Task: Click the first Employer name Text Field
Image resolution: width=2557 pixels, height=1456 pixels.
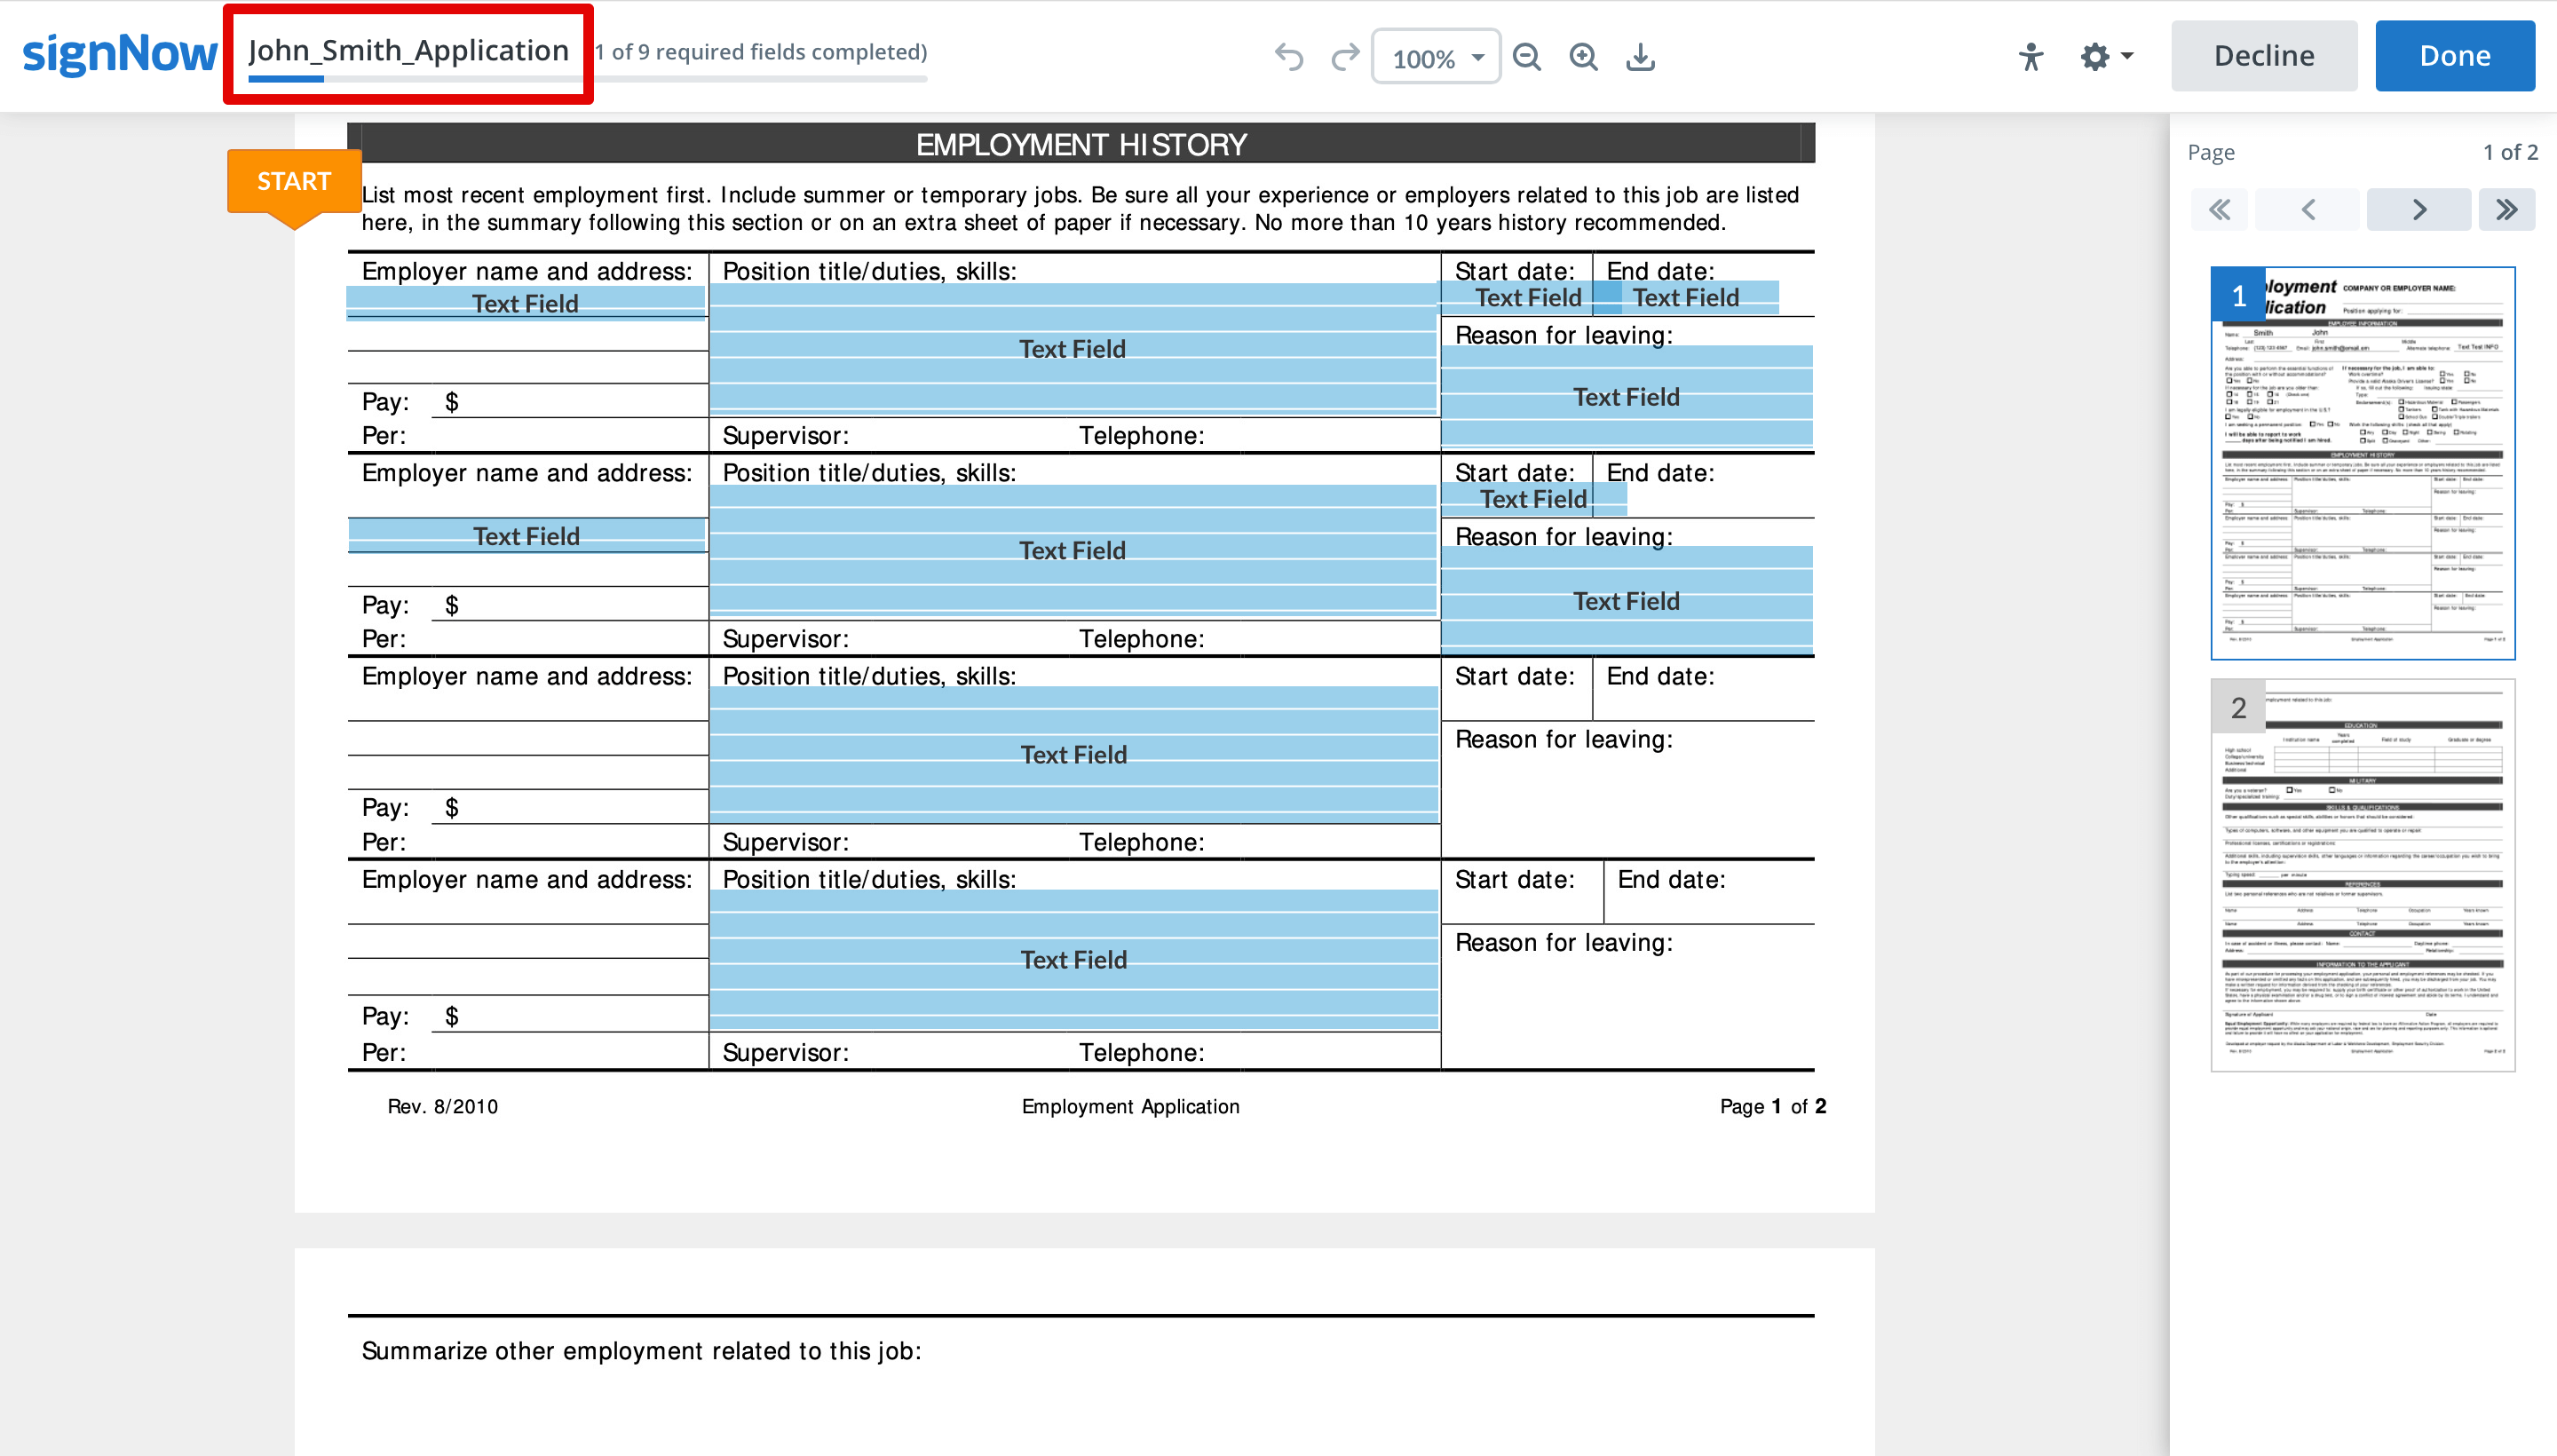Action: coord(525,303)
